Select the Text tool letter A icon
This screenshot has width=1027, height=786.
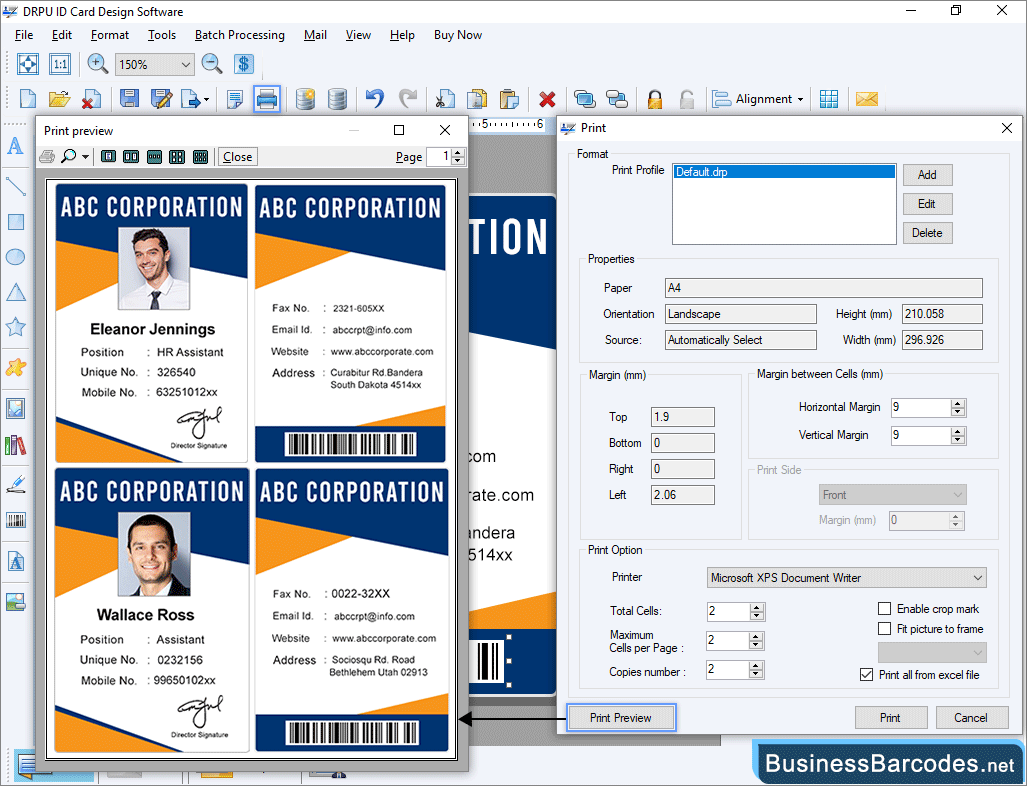(x=15, y=145)
